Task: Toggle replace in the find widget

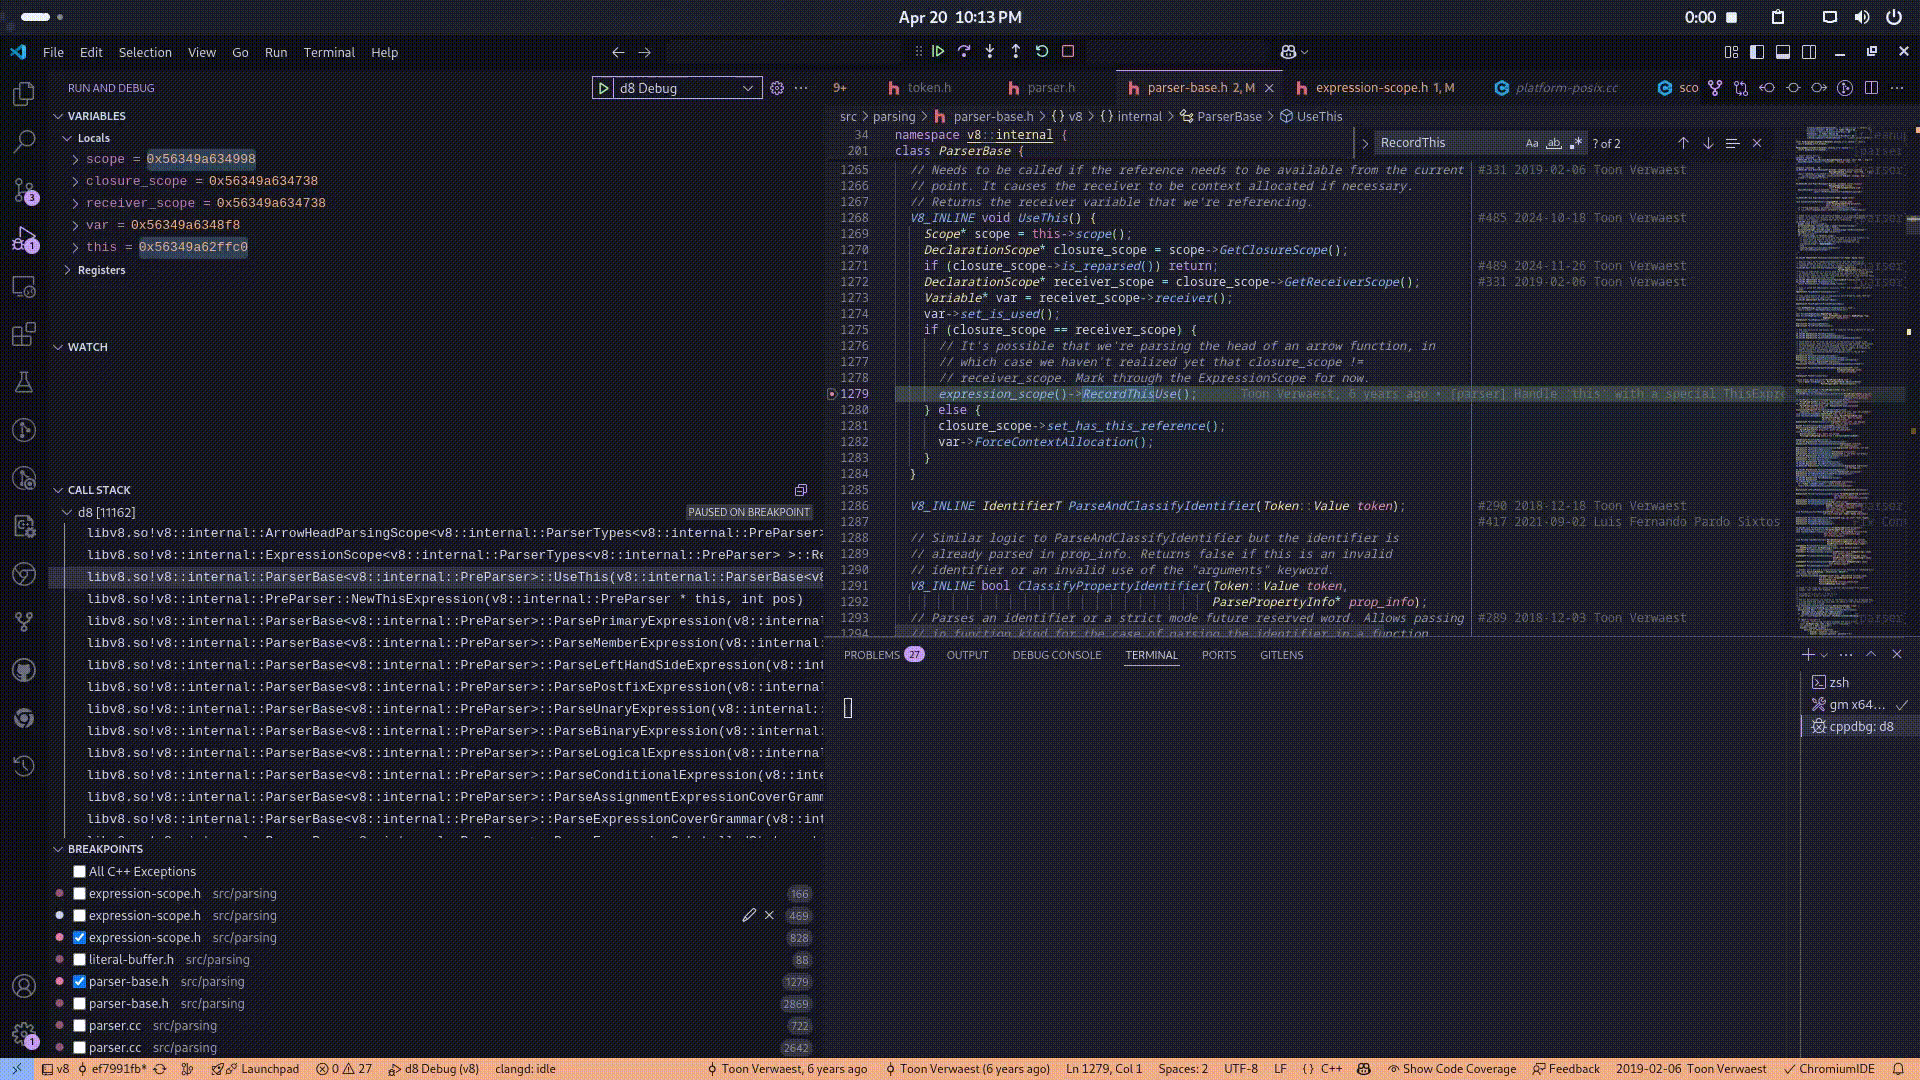Action: (1365, 143)
